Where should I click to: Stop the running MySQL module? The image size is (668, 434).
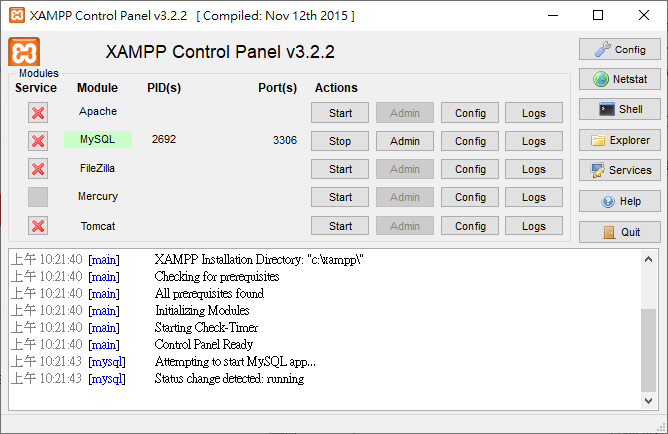coord(340,141)
